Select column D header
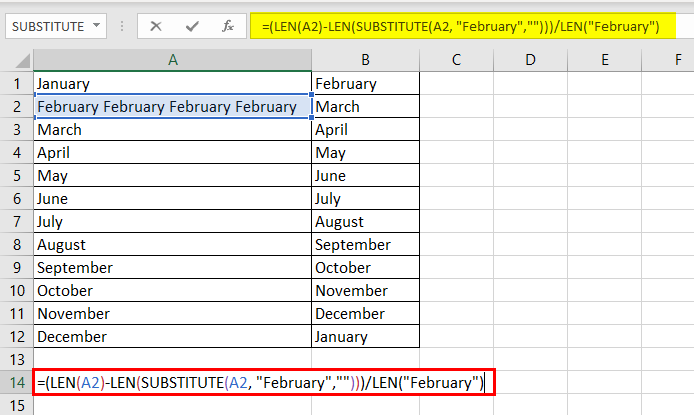 (x=530, y=60)
